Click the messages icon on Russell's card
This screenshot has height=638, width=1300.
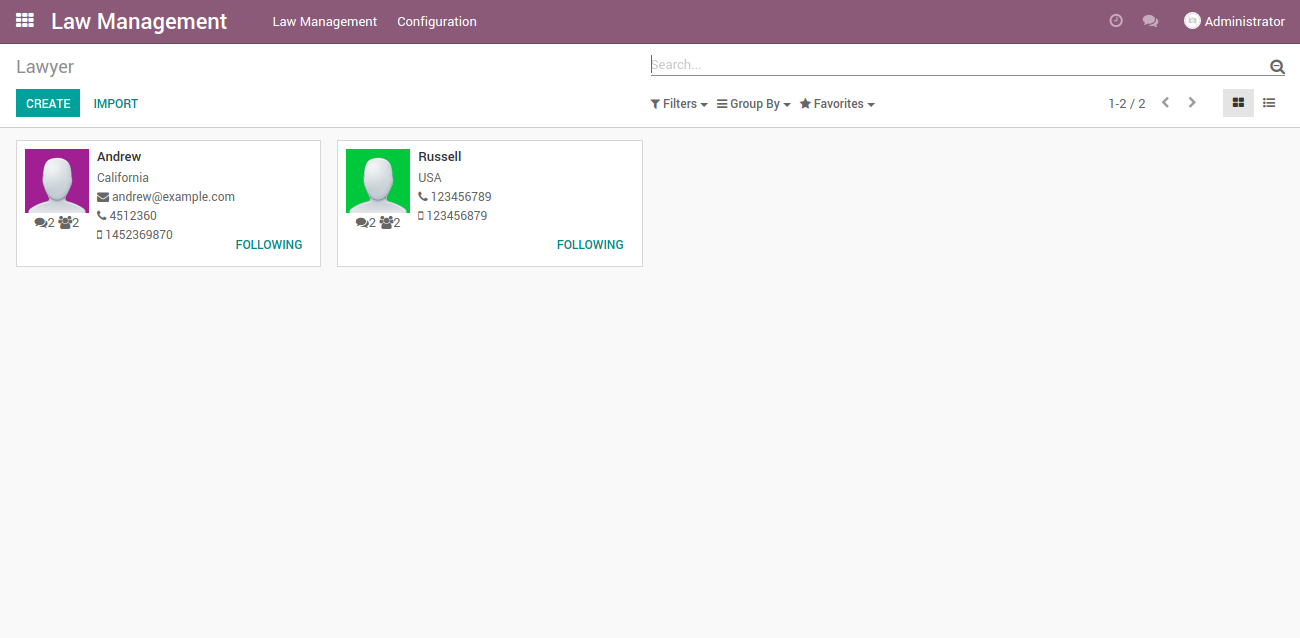coord(362,223)
